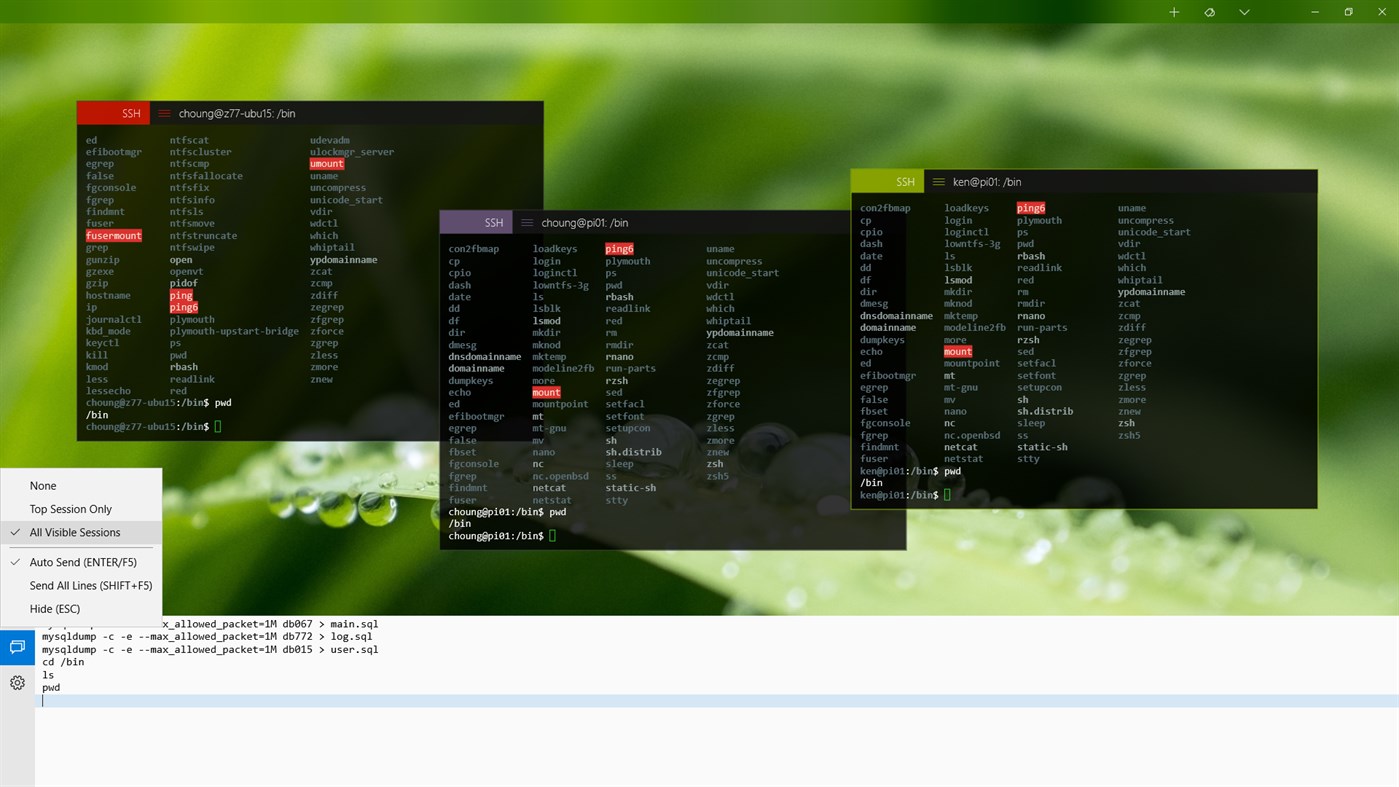
Task: Click 'unicode_start' in ken@pi01 terminal
Action: [1154, 232]
